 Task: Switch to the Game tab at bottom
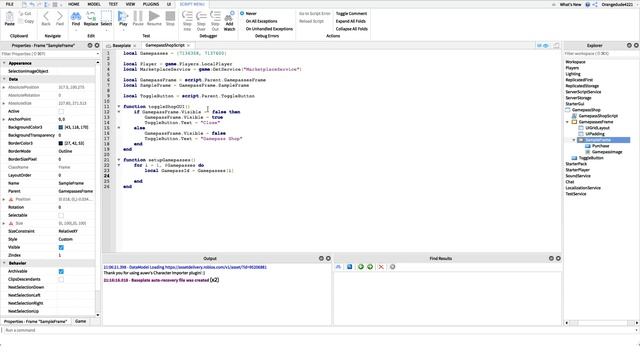[80, 321]
